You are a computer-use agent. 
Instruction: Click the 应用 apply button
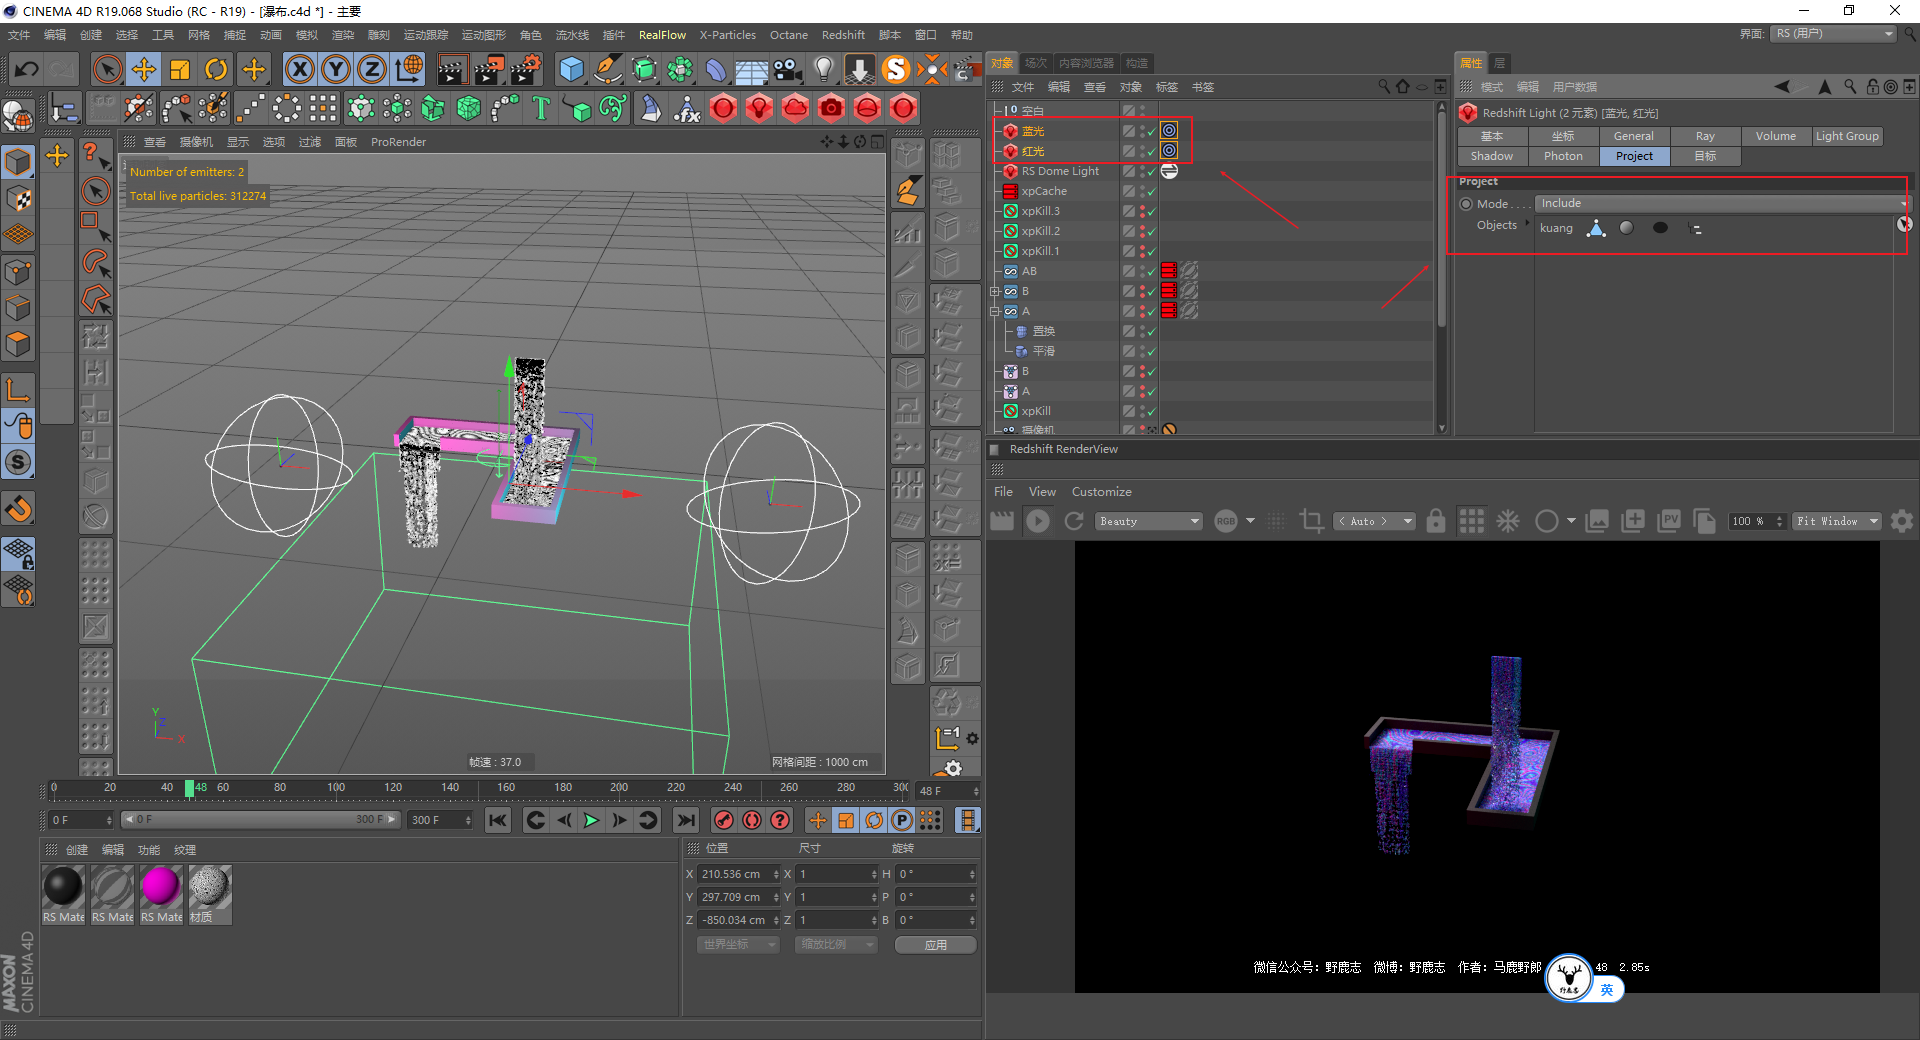click(935, 945)
